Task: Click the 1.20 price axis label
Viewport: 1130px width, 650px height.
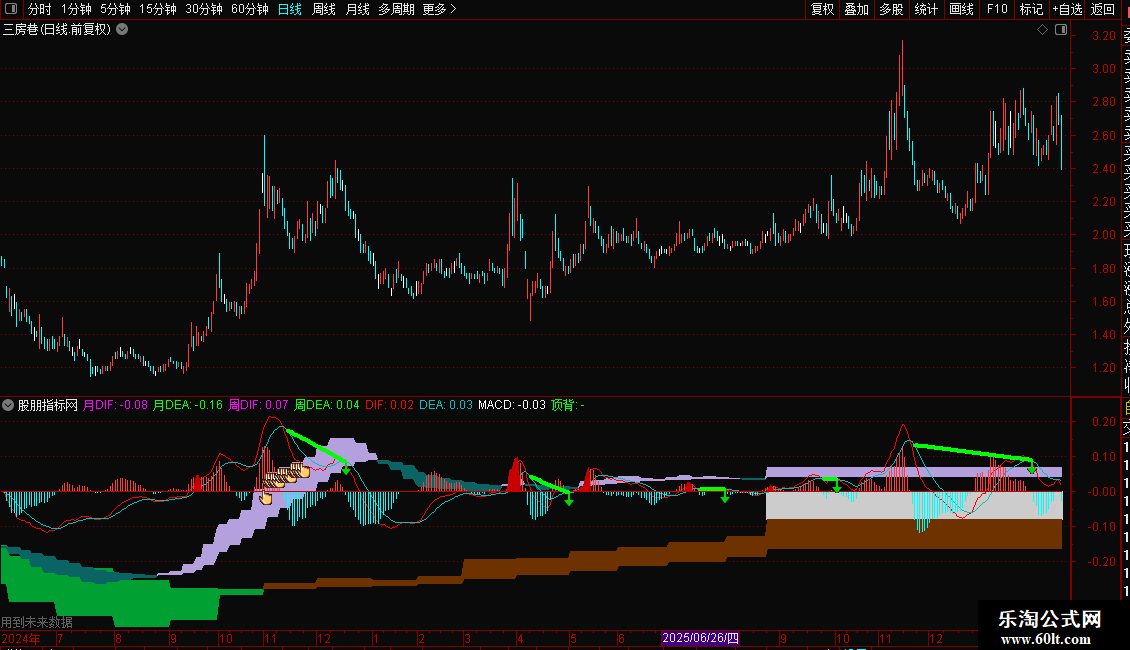Action: pyautogui.click(x=1104, y=368)
